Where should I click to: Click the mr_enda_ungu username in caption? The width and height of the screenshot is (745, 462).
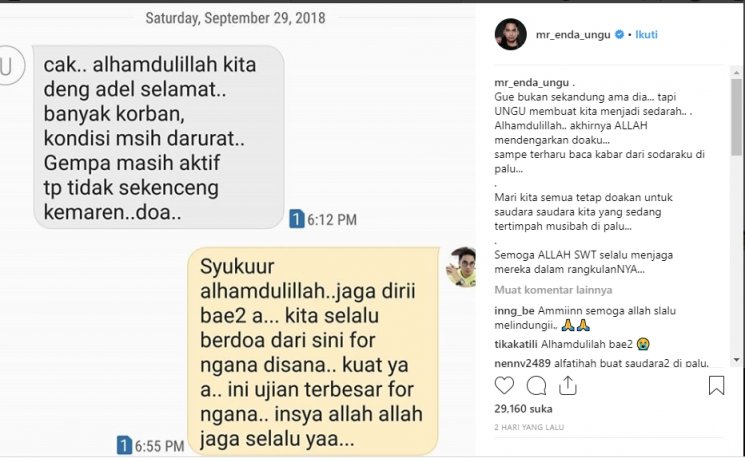point(531,83)
